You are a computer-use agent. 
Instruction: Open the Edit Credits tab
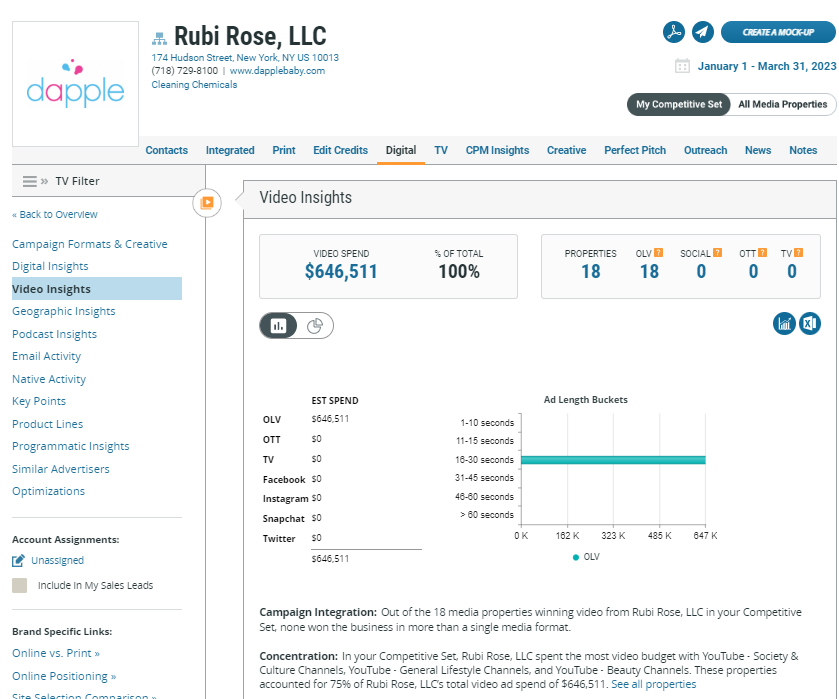pyautogui.click(x=340, y=150)
